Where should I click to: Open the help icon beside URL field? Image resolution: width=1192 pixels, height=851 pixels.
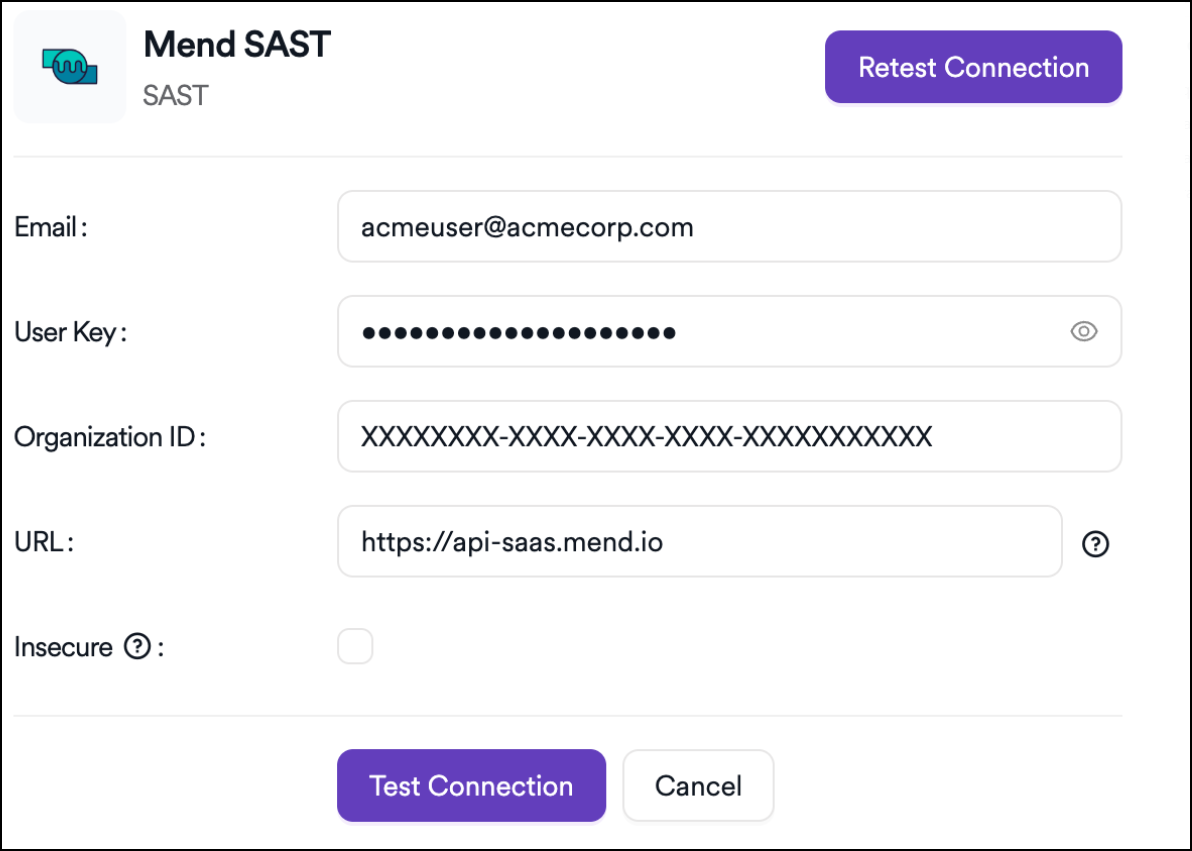(1096, 544)
